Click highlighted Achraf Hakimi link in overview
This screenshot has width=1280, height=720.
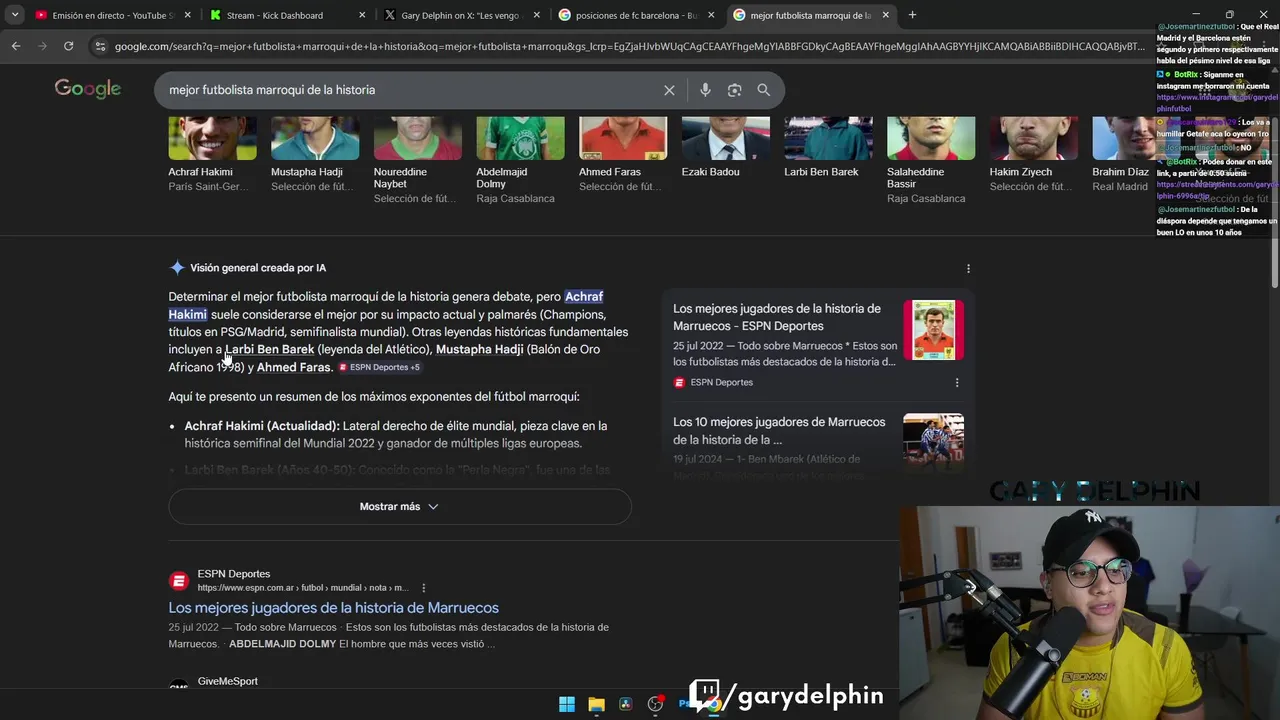coord(584,297)
